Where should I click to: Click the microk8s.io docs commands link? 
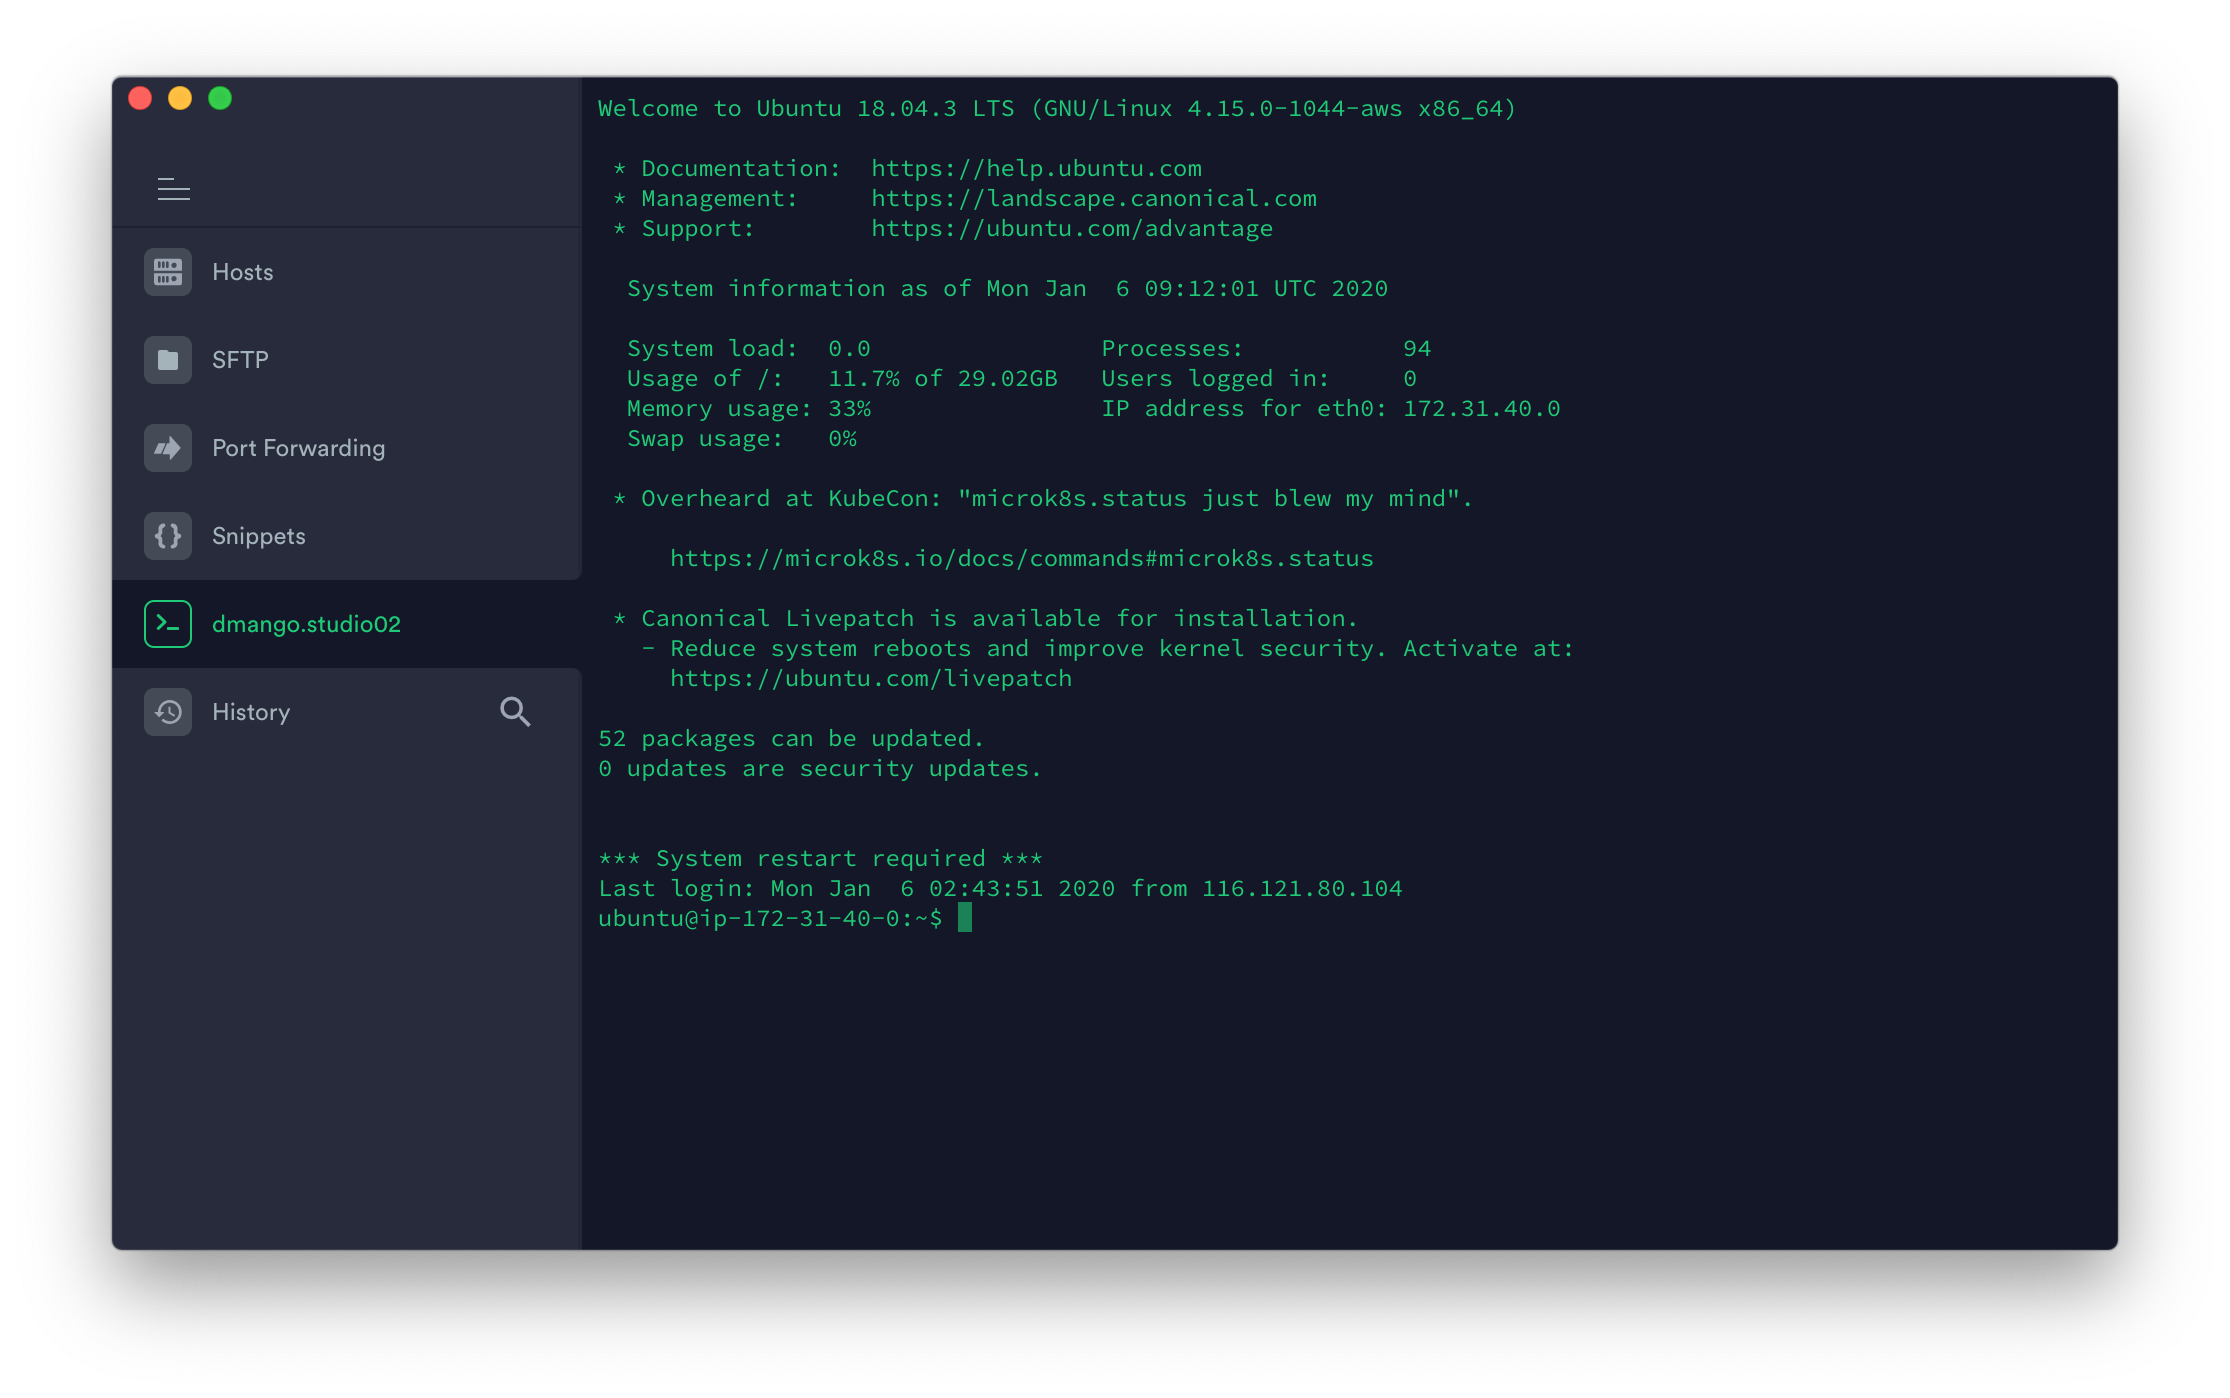click(1021, 558)
